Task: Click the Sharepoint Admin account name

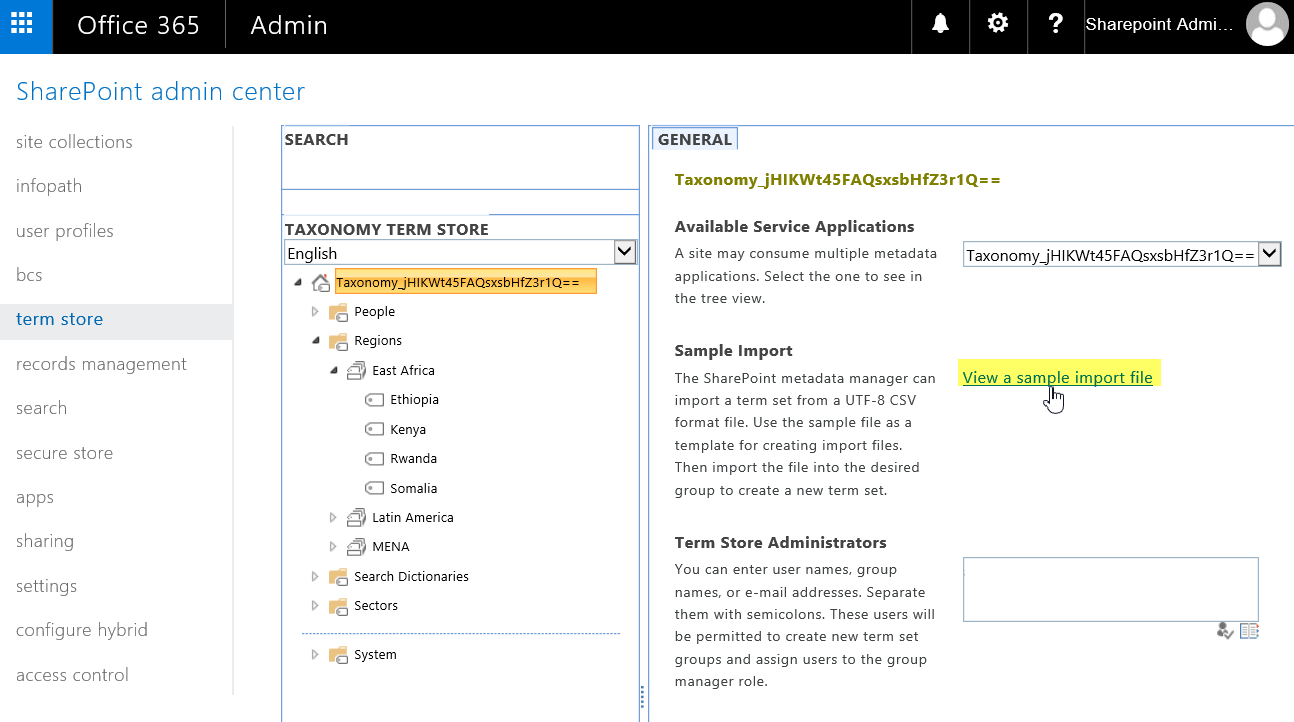Action: tap(1160, 25)
